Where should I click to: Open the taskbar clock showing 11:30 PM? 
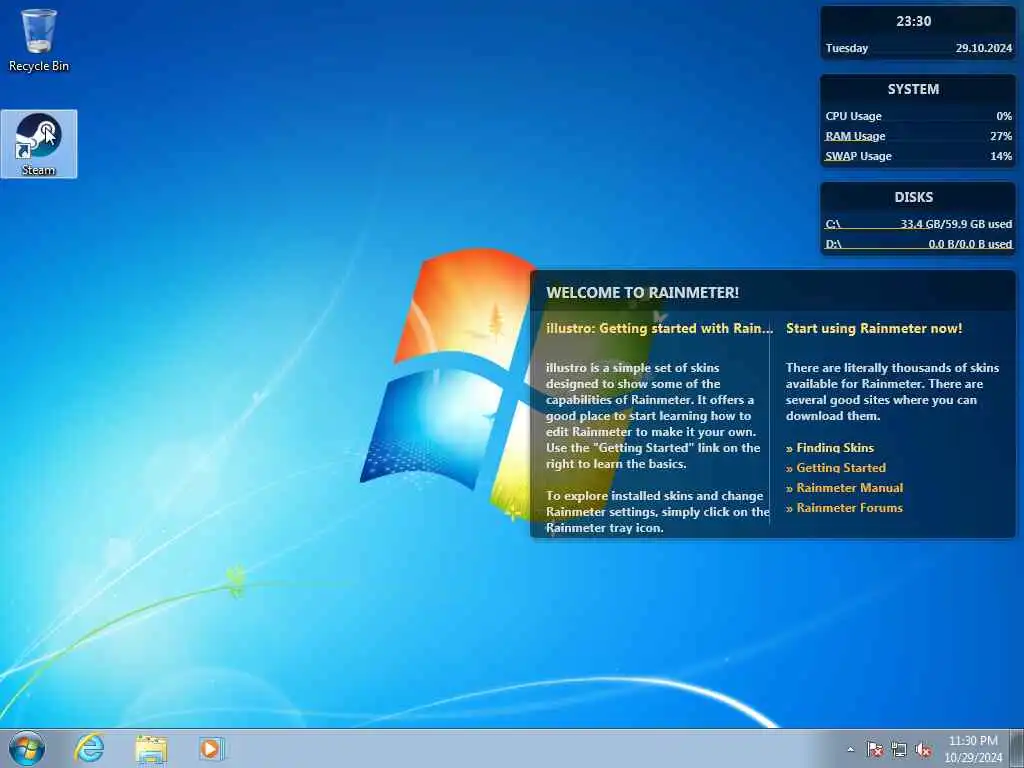pos(973,749)
